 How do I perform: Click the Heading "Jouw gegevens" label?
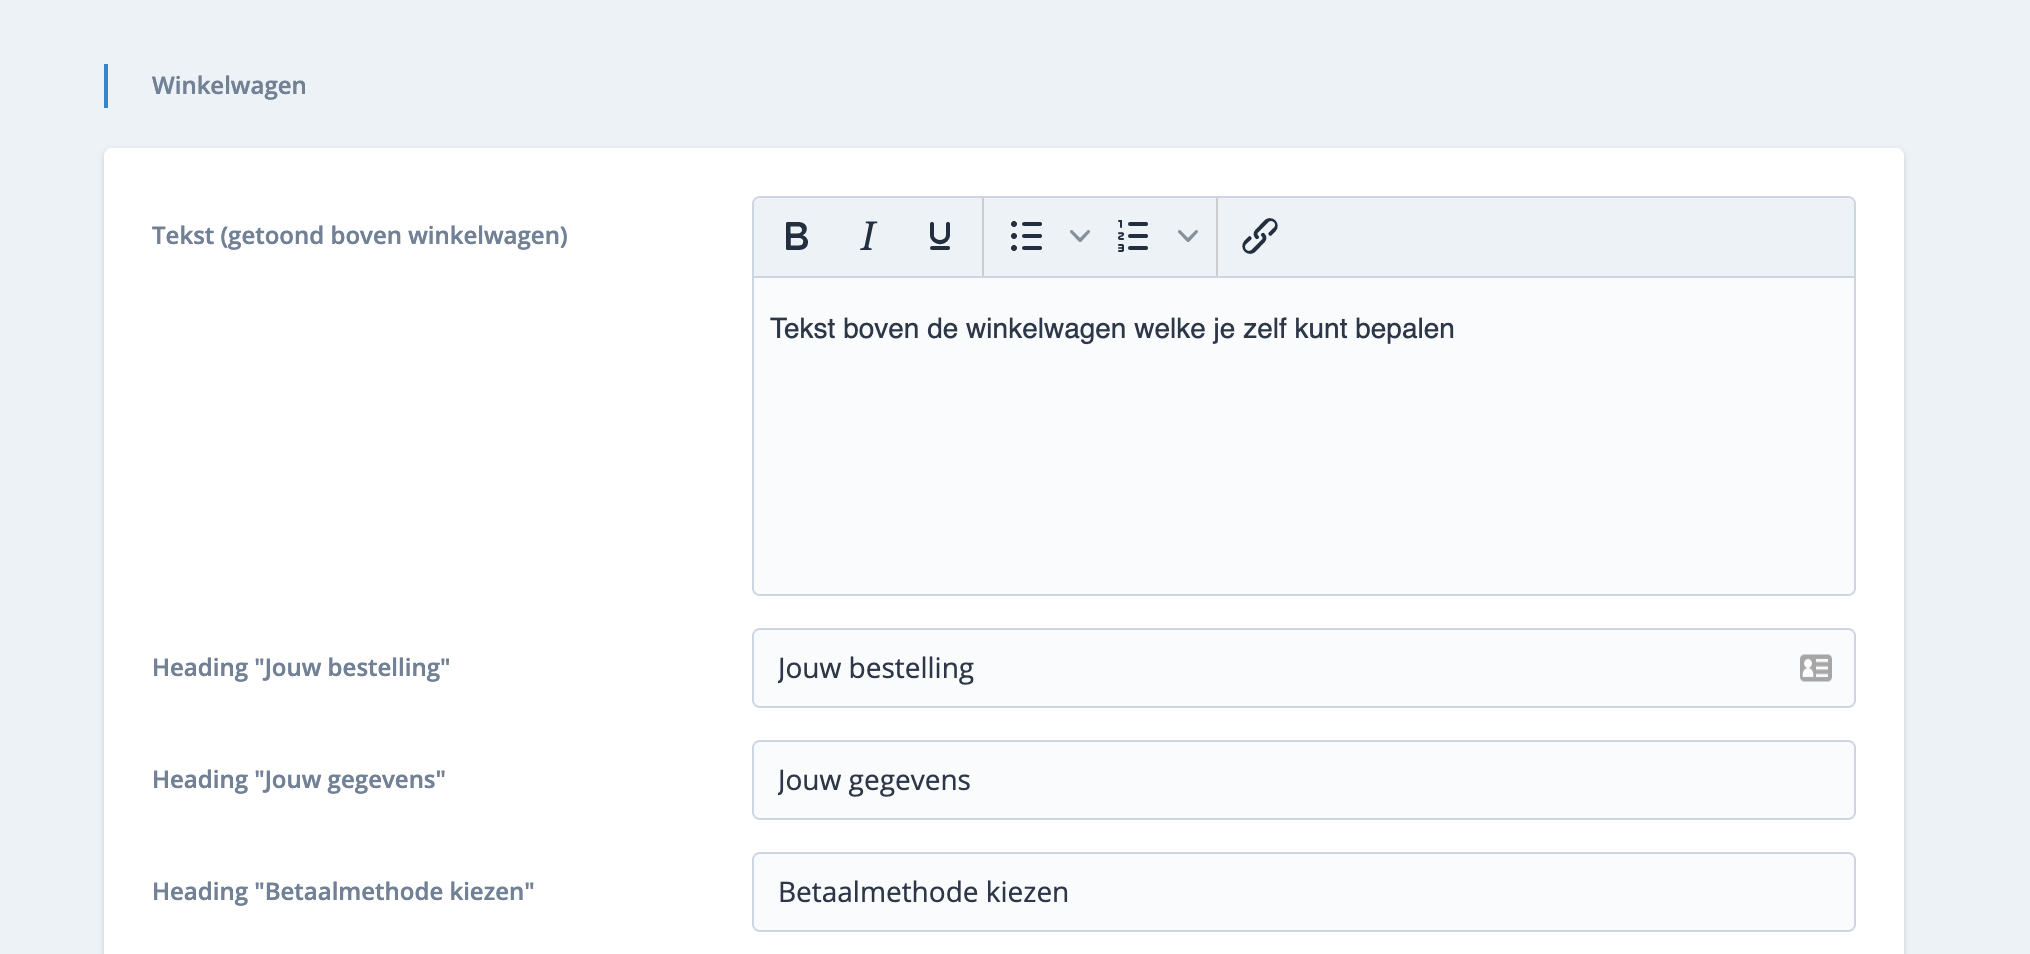[x=298, y=780]
